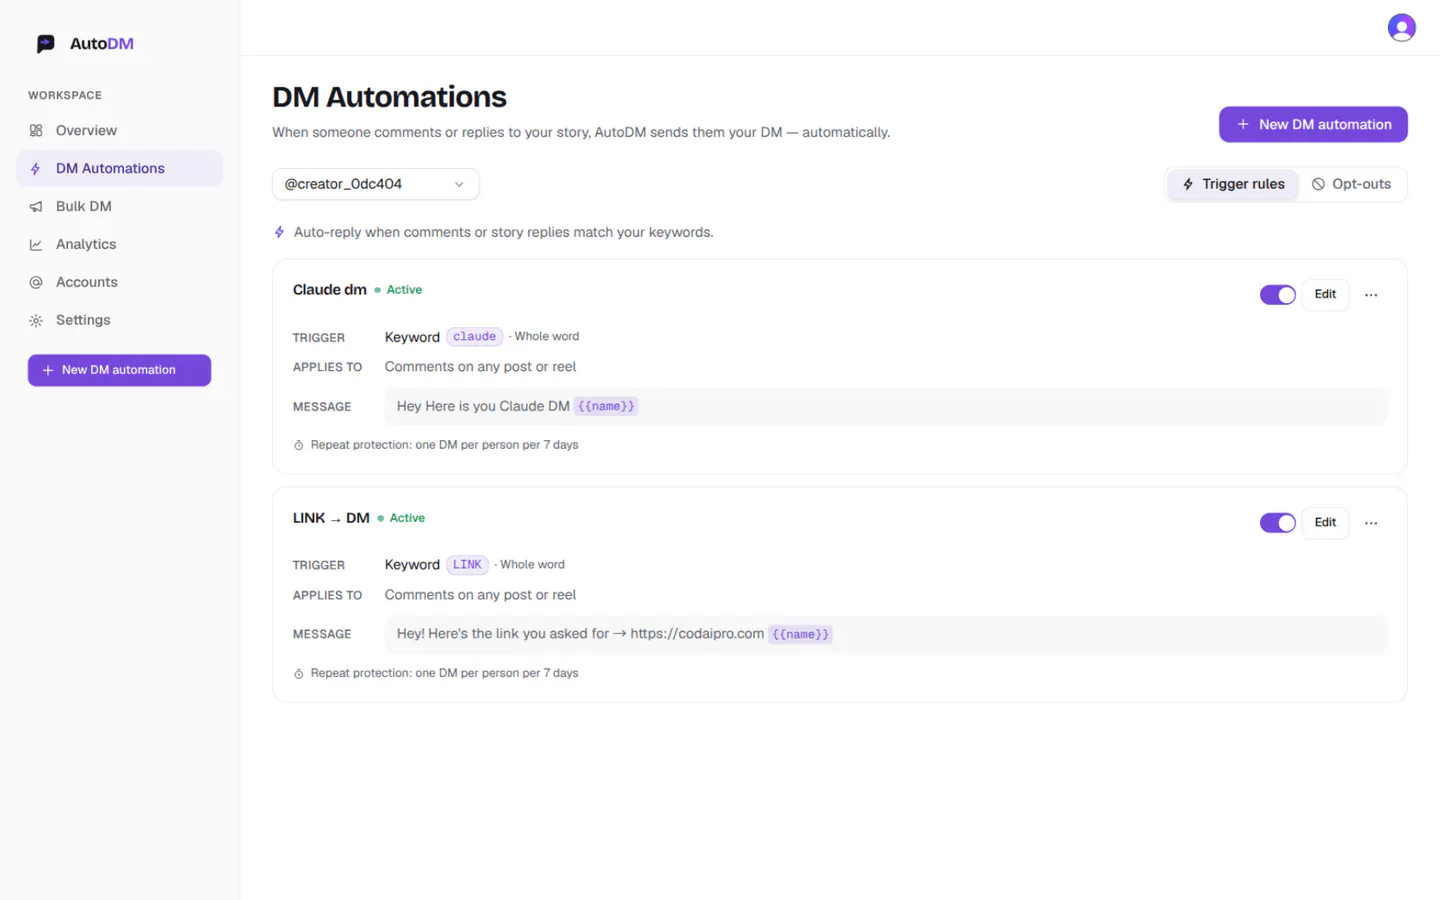Screen dimensions: 1440x900
Task: Open Settings page
Action: click(119, 321)
